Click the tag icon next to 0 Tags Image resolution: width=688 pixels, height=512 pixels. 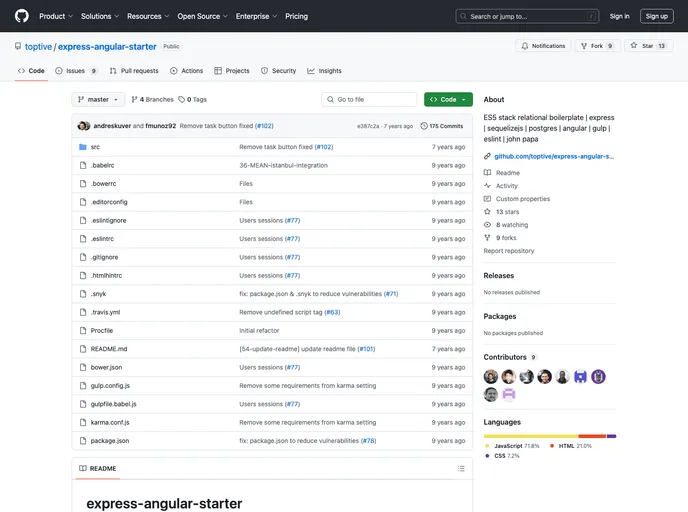[x=182, y=100]
